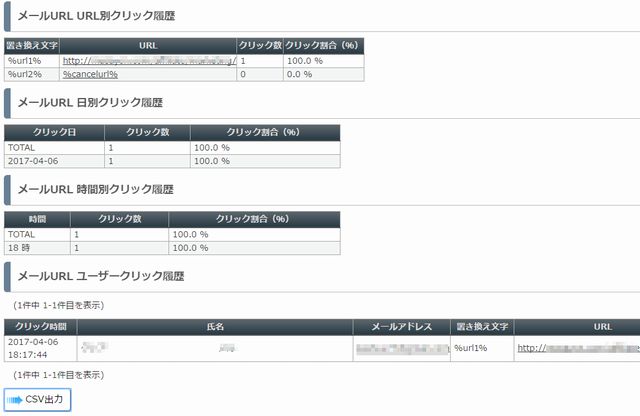Click the 置き換え文字 column header in URL table
This screenshot has height=416, width=640.
pos(32,46)
